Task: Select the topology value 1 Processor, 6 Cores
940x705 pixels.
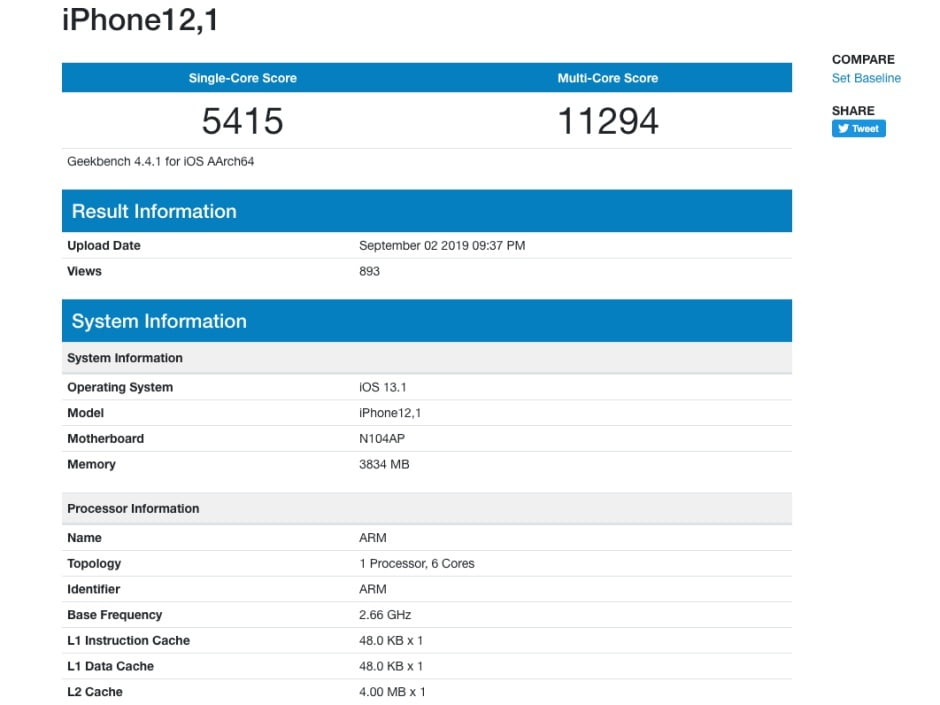Action: 416,564
